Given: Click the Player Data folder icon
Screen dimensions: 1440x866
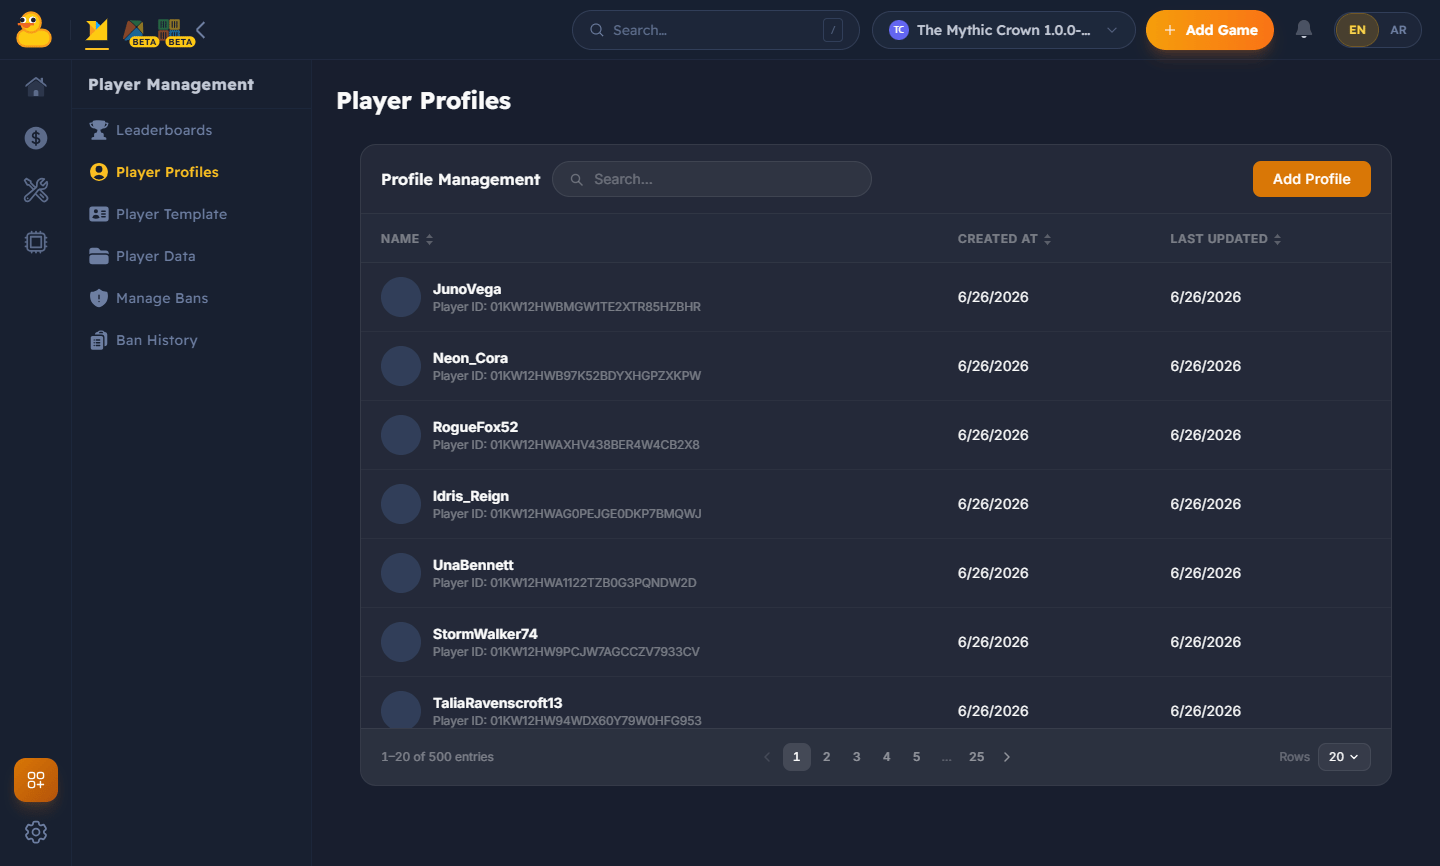Looking at the screenshot, I should [99, 256].
